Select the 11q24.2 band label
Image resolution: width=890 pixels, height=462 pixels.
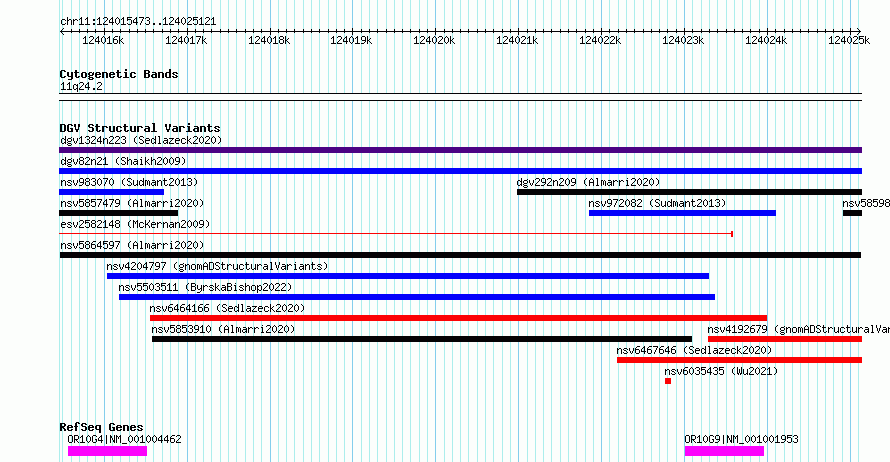tap(81, 86)
